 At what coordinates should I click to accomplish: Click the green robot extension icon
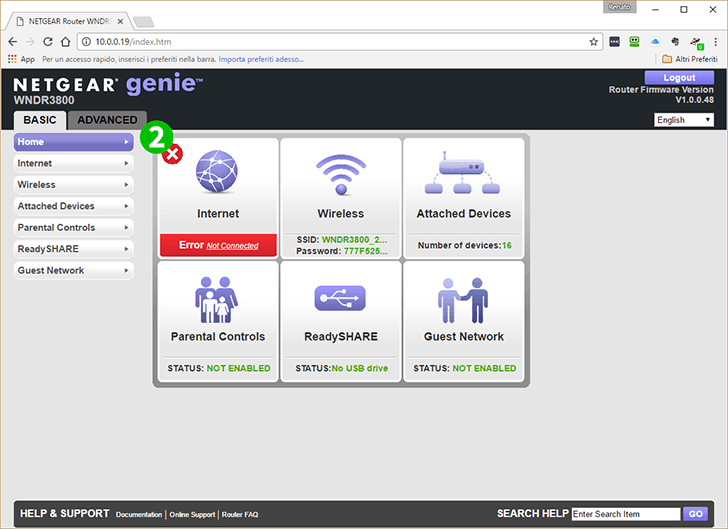click(x=634, y=42)
